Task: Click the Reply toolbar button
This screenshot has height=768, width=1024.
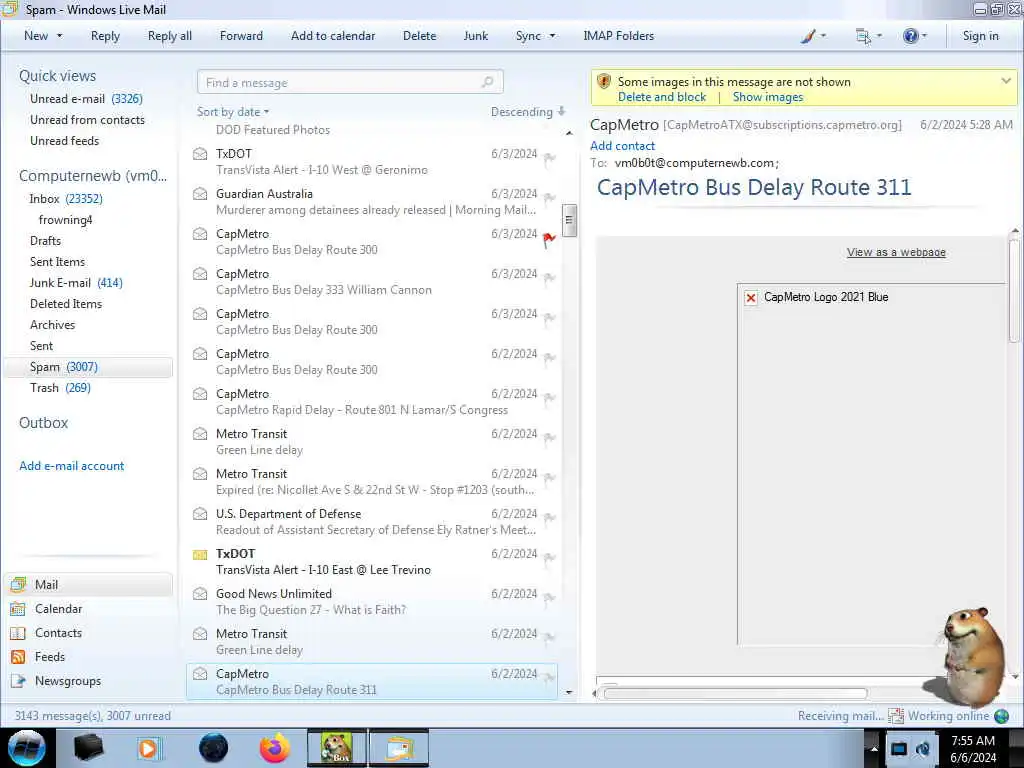Action: (105, 36)
